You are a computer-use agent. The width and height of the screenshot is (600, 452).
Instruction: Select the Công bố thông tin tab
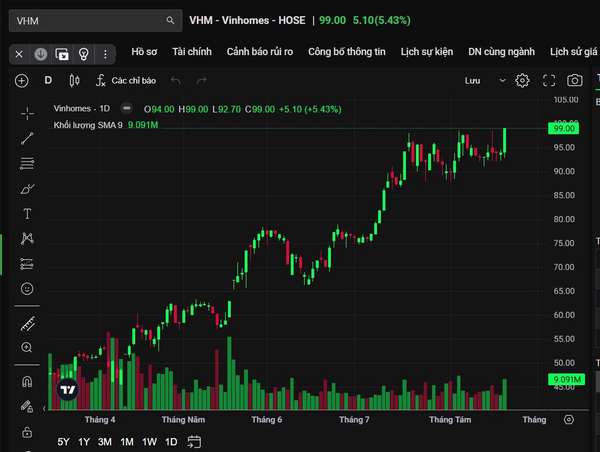pyautogui.click(x=347, y=52)
